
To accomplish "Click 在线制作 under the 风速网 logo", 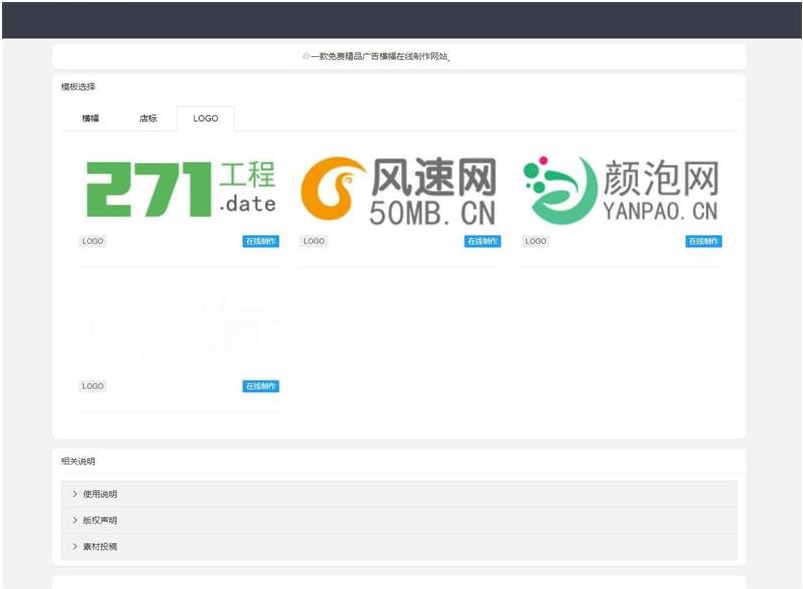I will (482, 241).
